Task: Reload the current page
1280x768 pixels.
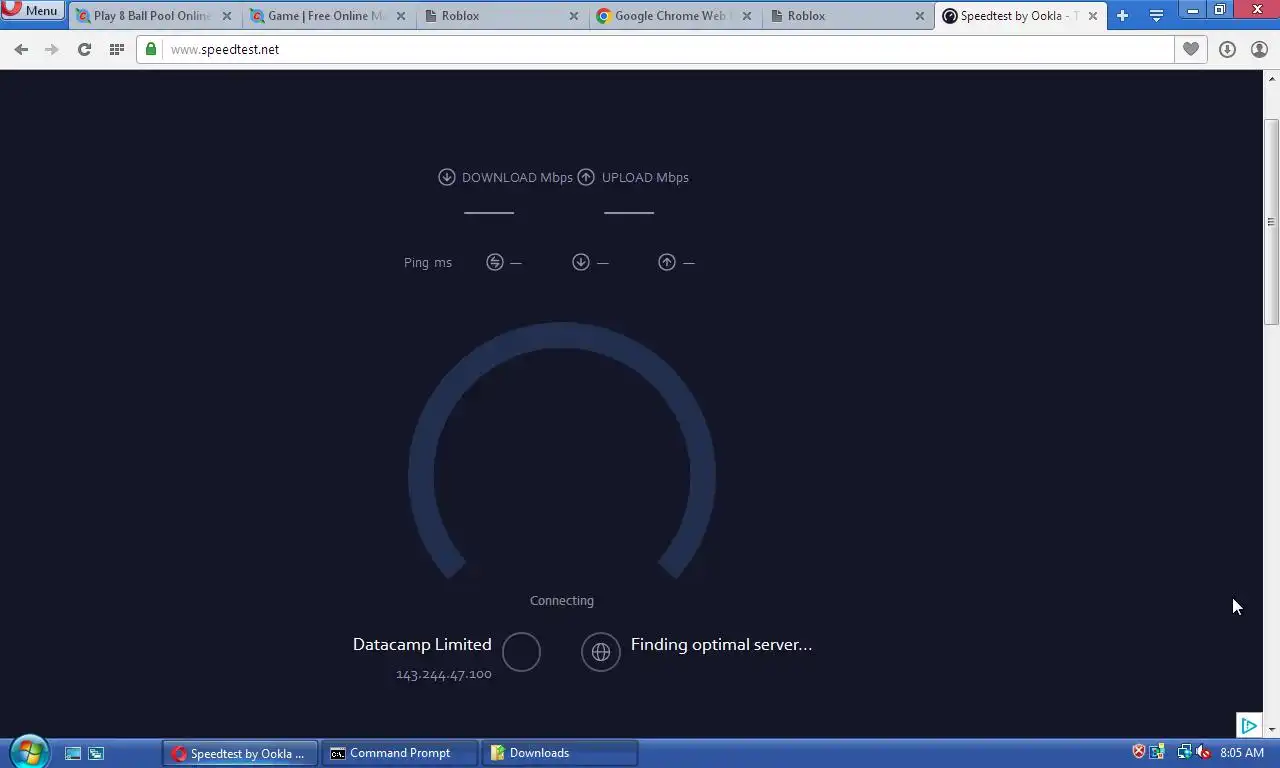Action: [84, 49]
